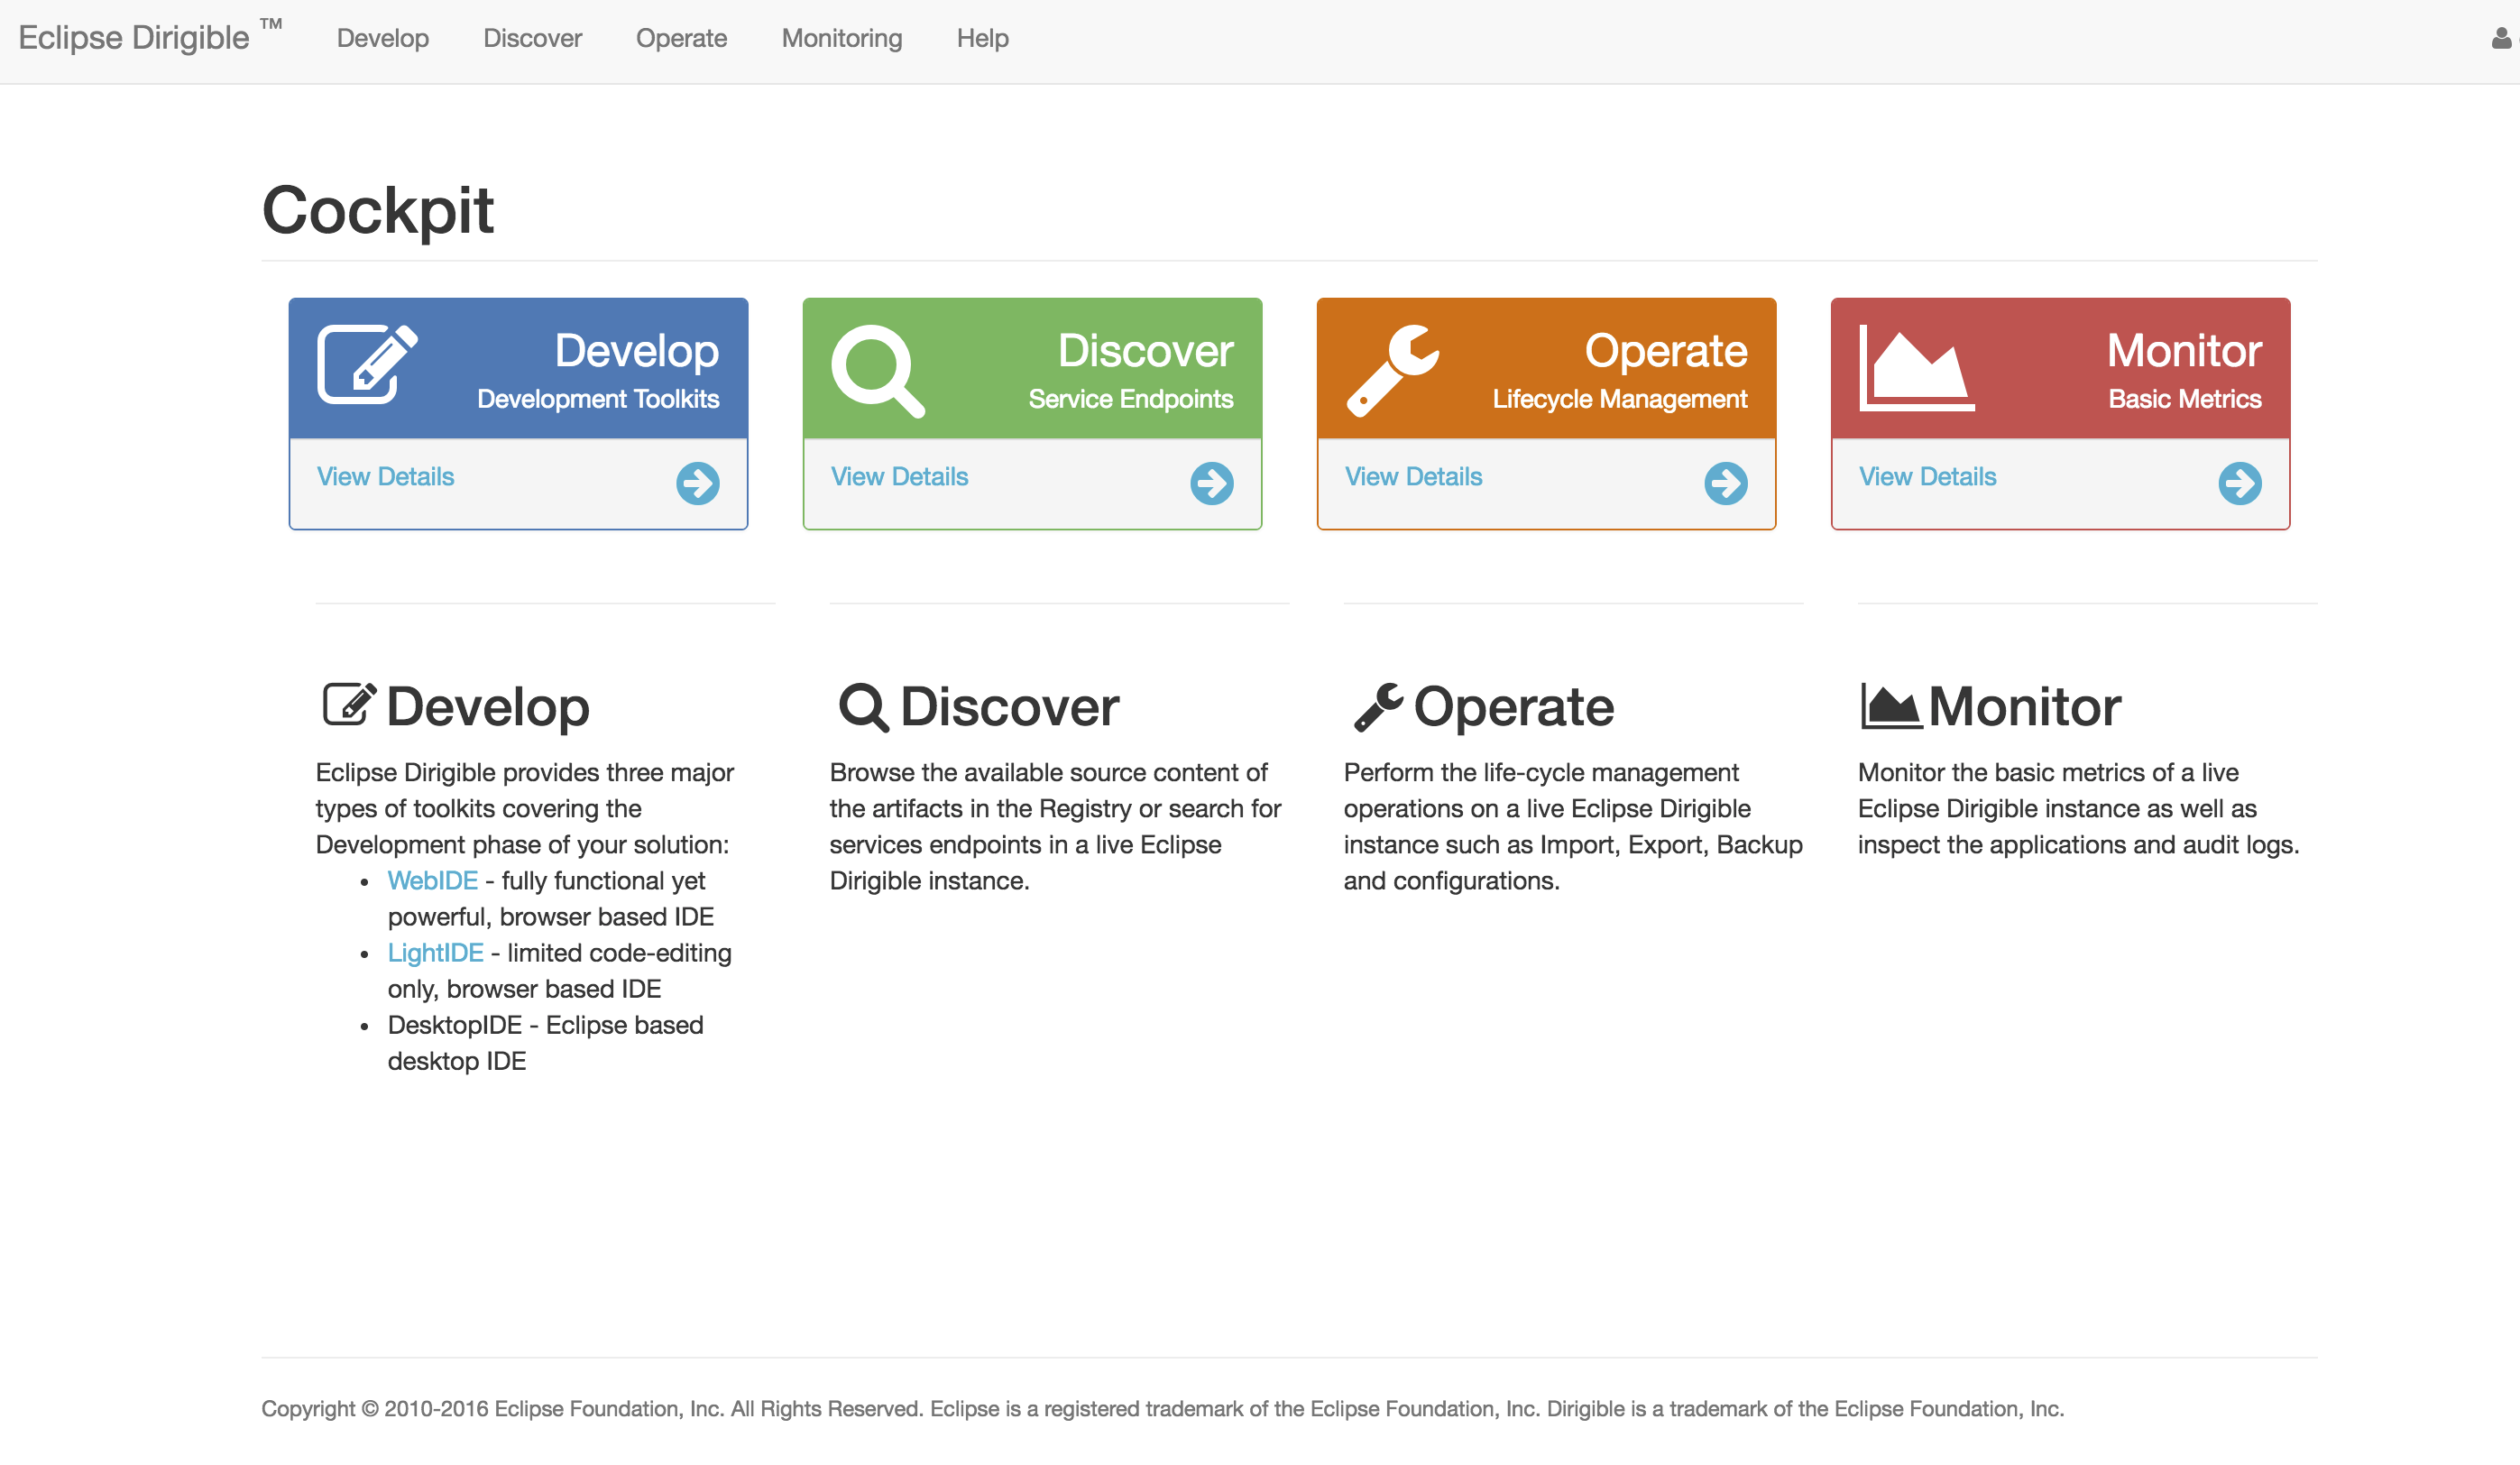Click 'Browse the available source content' paragraph

(x=1056, y=826)
